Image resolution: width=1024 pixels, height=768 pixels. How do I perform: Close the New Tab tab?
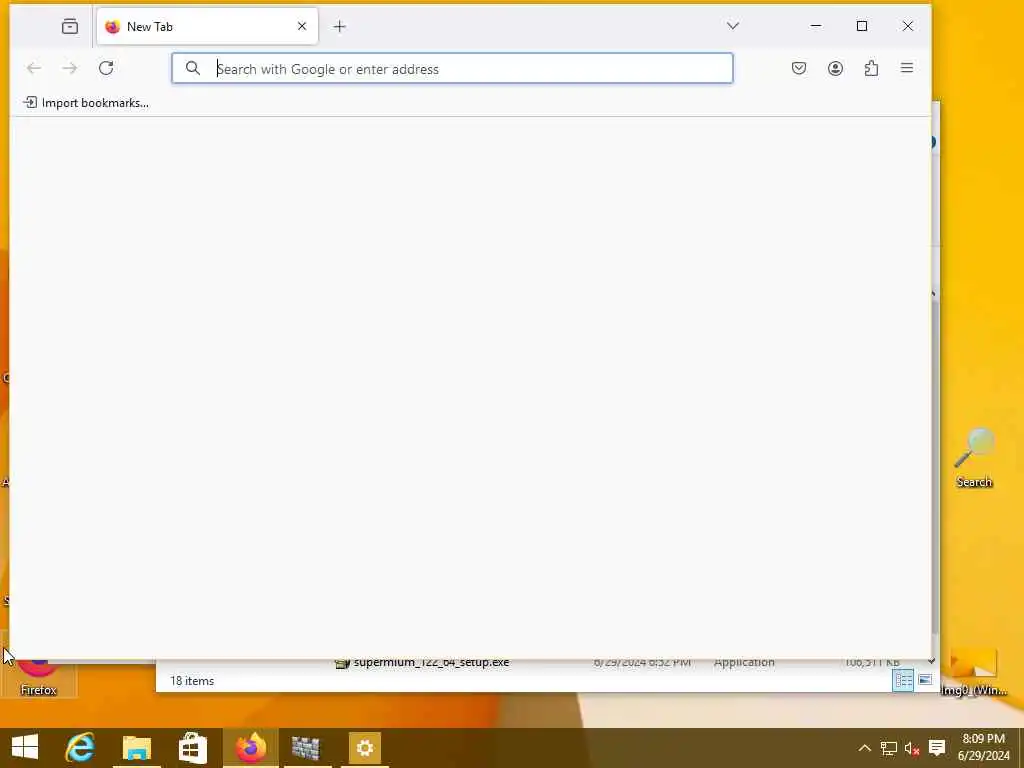(302, 26)
